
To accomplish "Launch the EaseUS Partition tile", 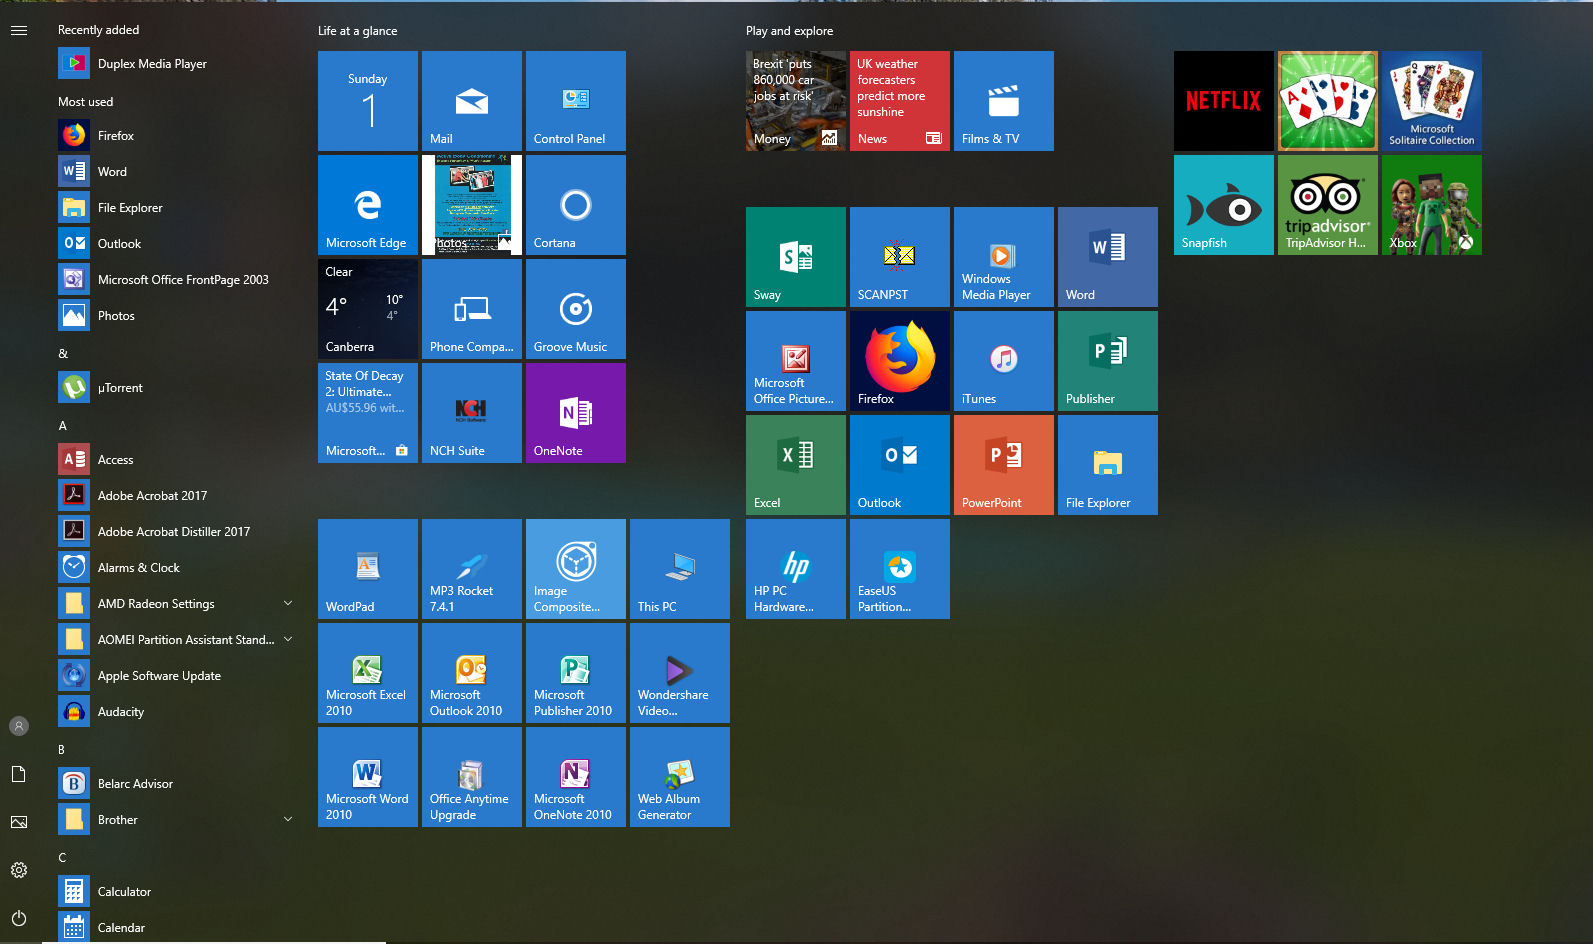I will [x=899, y=569].
